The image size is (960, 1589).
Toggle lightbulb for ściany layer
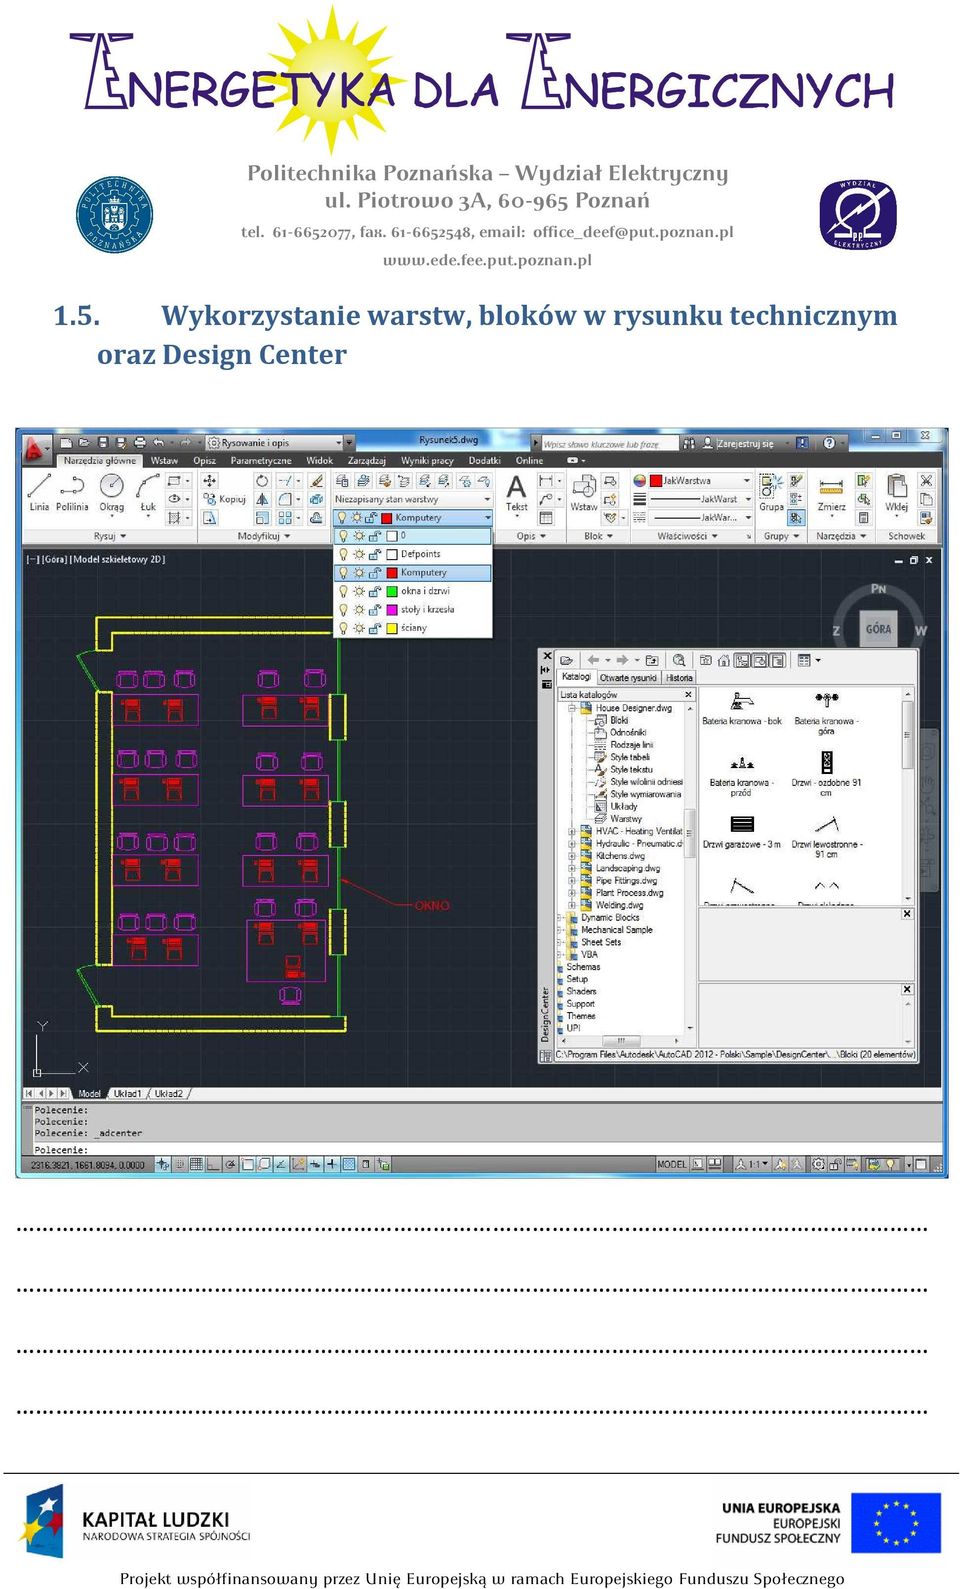pos(343,628)
